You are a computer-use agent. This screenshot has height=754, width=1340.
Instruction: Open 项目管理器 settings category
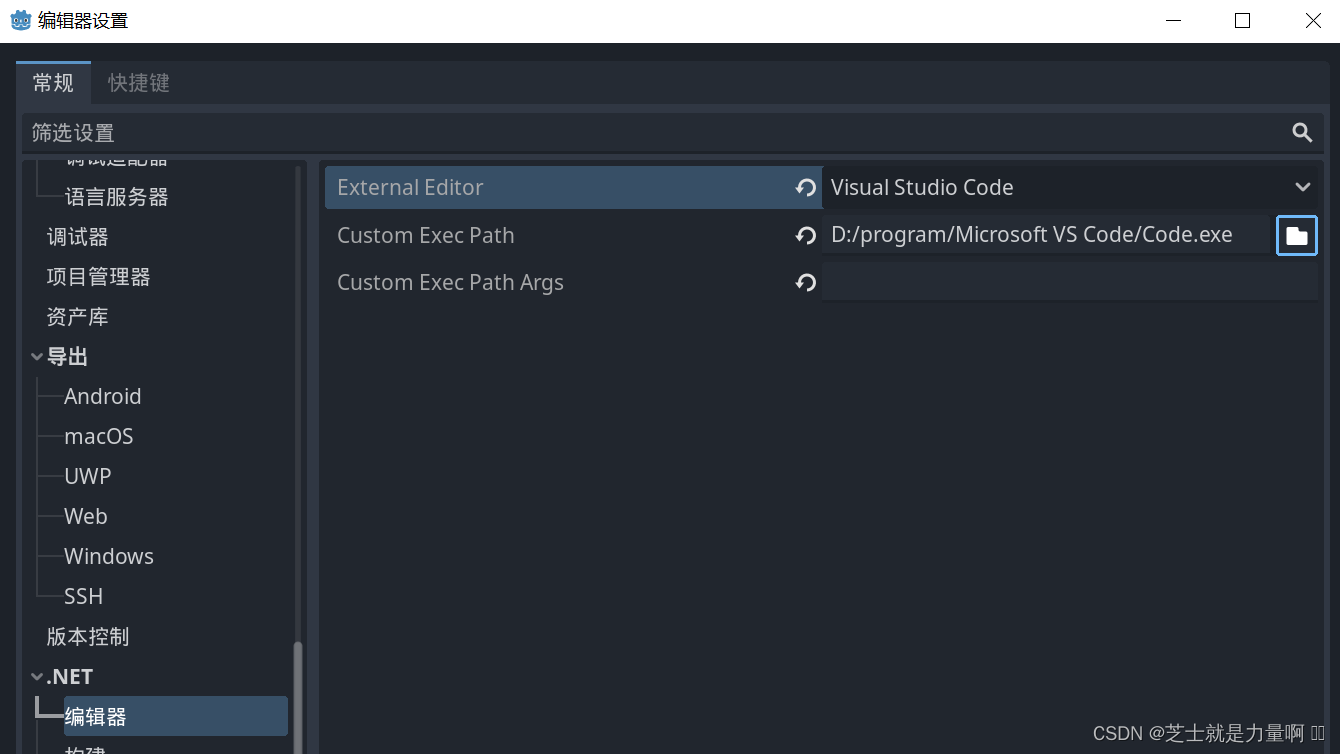pos(98,277)
